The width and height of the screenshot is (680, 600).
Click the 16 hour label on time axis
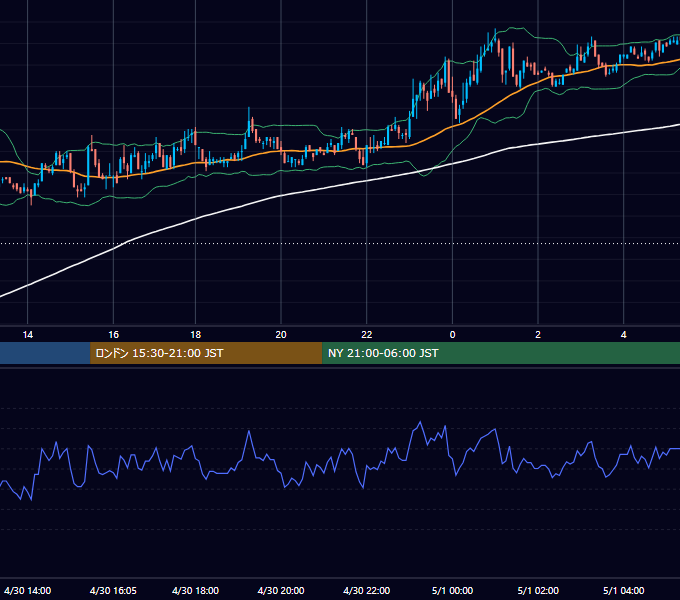[114, 335]
